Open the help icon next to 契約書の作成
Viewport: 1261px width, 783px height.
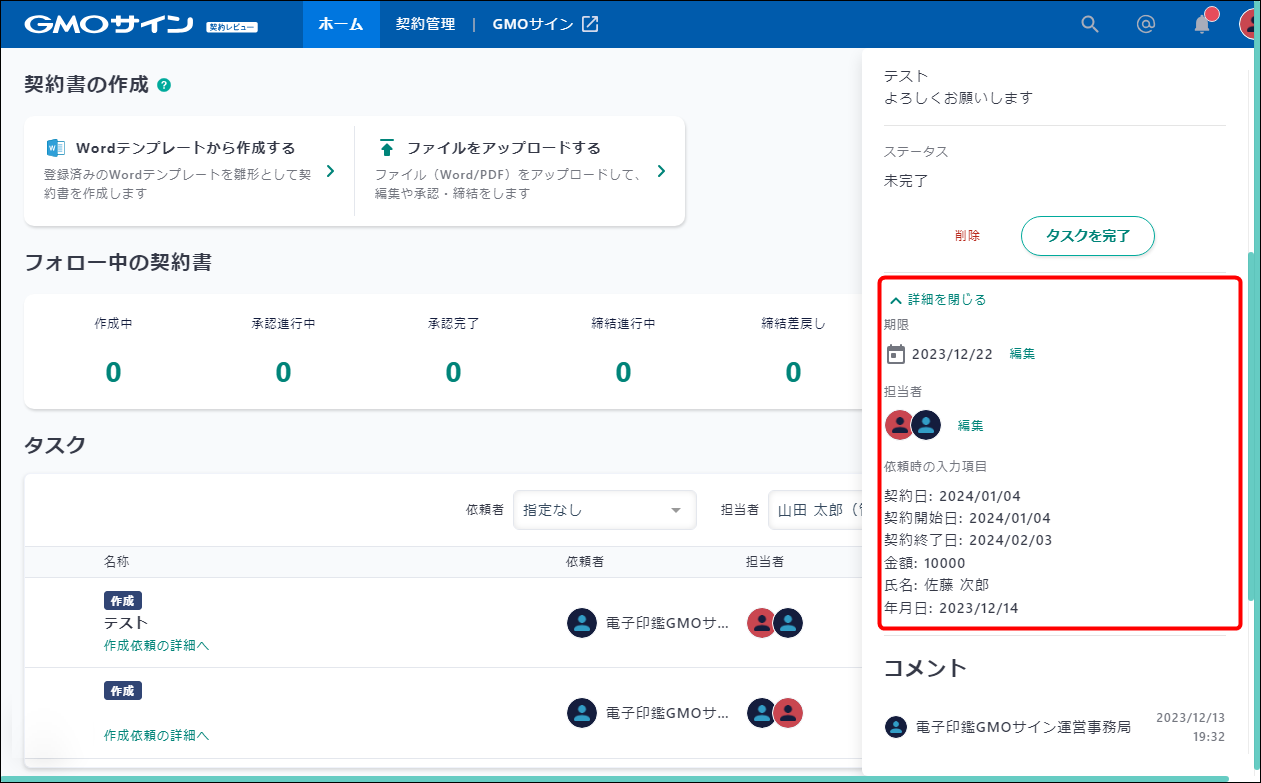[164, 85]
